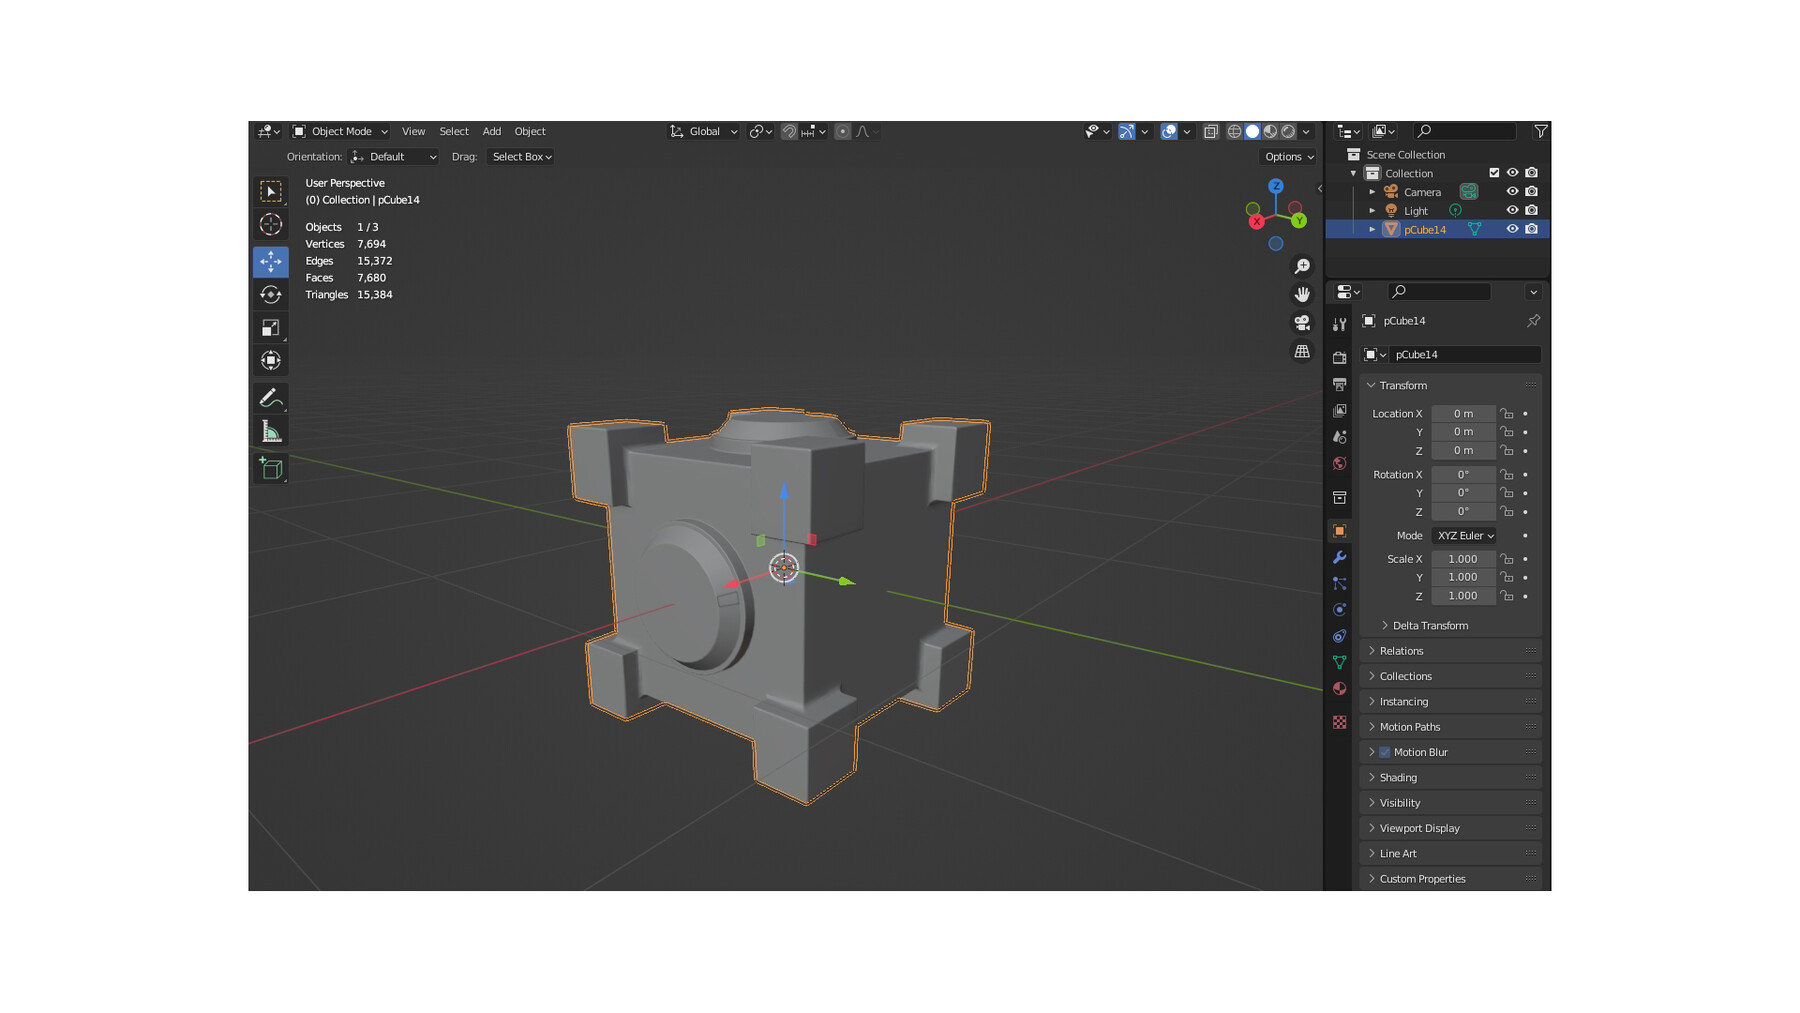Open the Object Mode dropdown

(340, 131)
